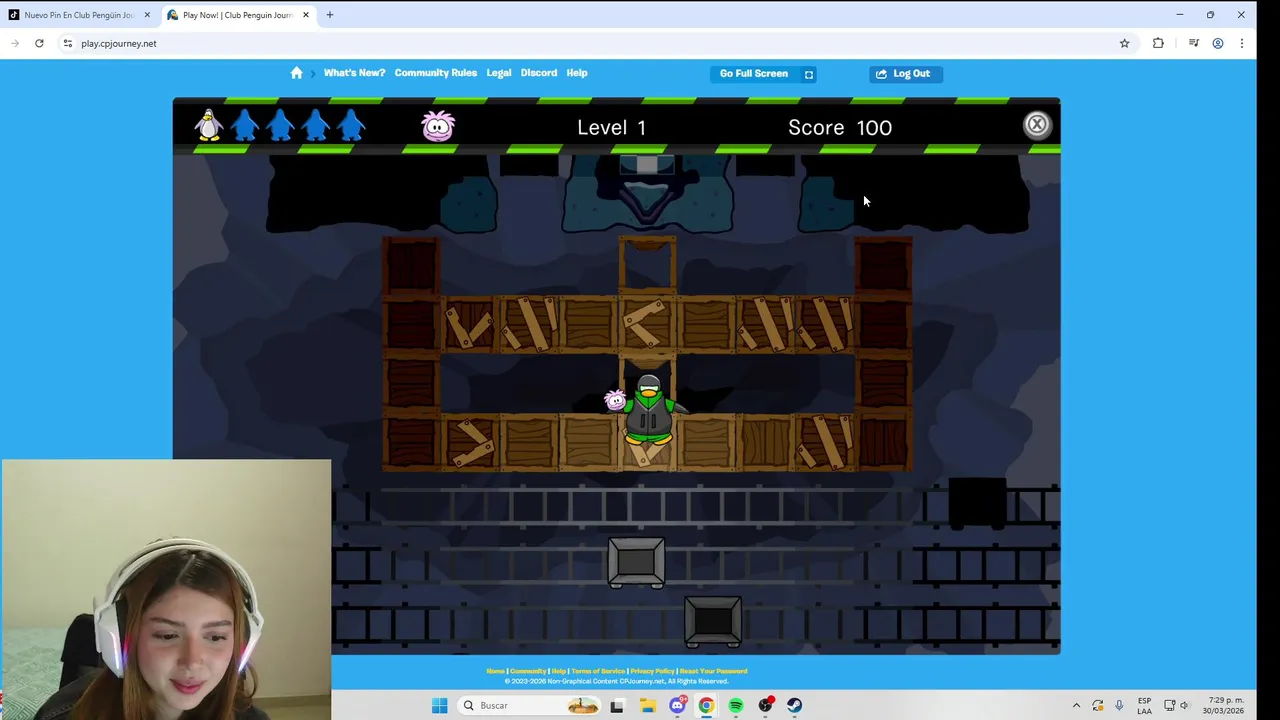
Task: Click the Home link in the footer
Action: click(x=495, y=671)
